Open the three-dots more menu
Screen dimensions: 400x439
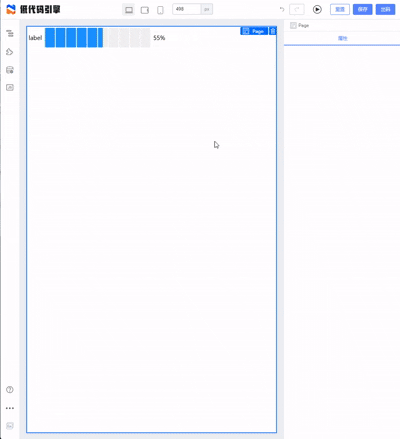click(10, 408)
